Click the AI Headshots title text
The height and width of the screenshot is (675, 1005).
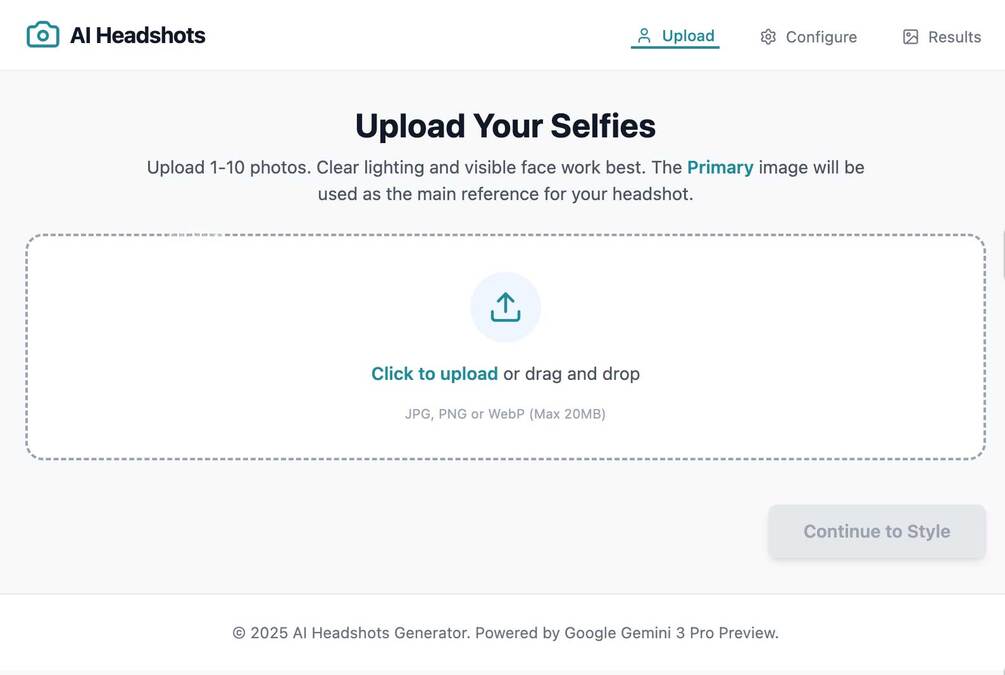pyautogui.click(x=137, y=36)
